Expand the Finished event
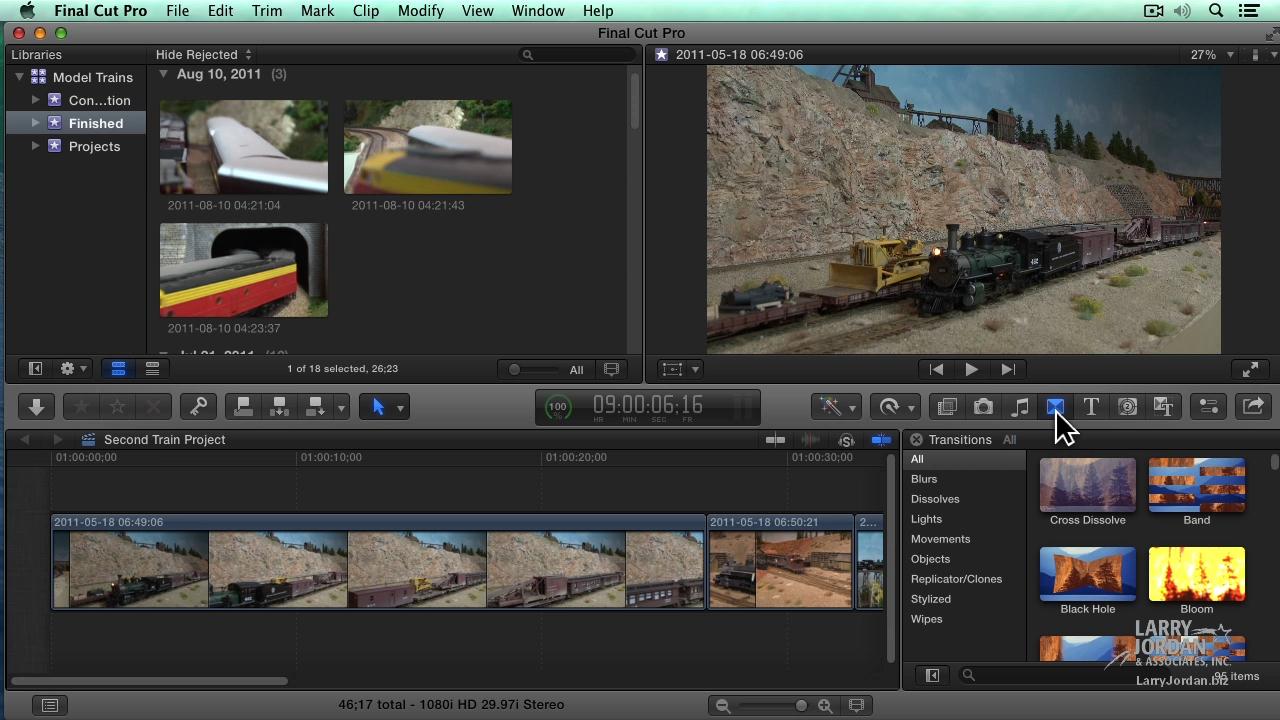 coord(36,123)
